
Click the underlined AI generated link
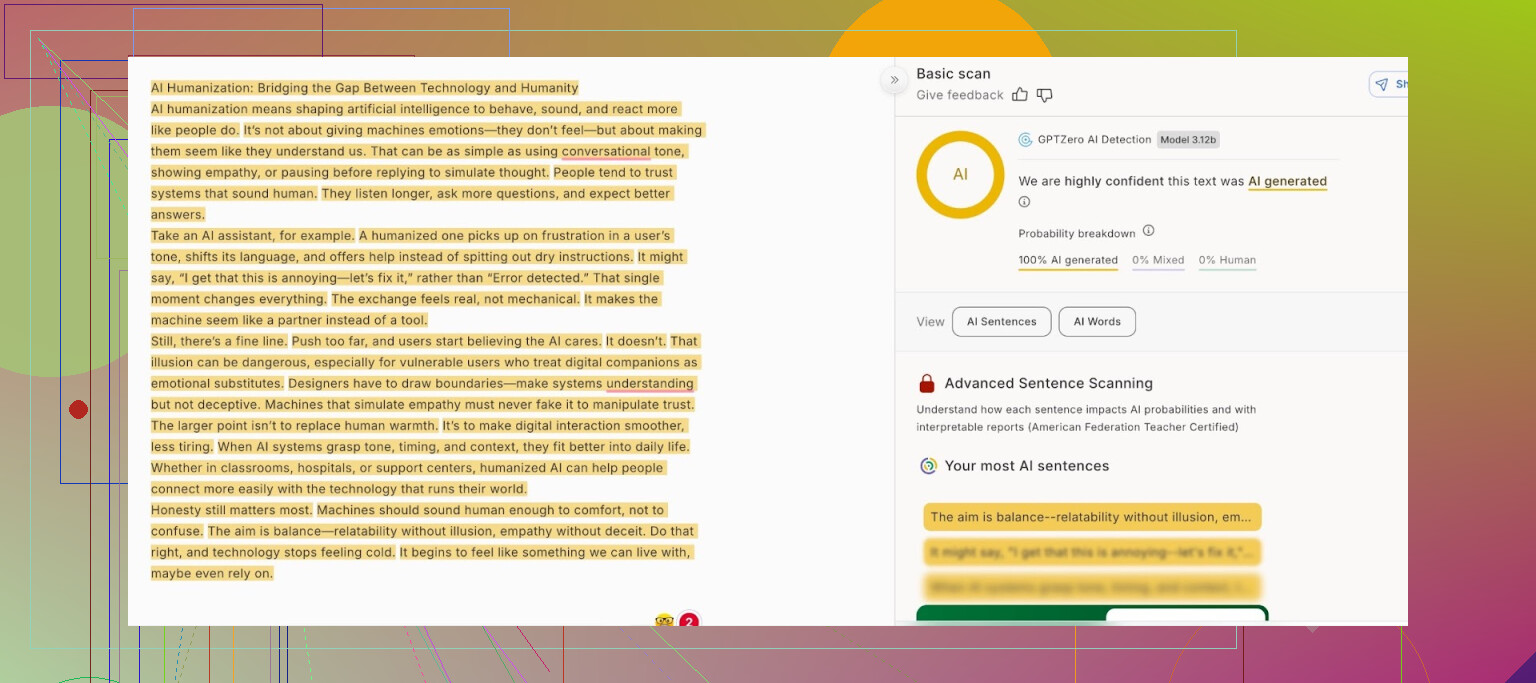(x=1287, y=182)
